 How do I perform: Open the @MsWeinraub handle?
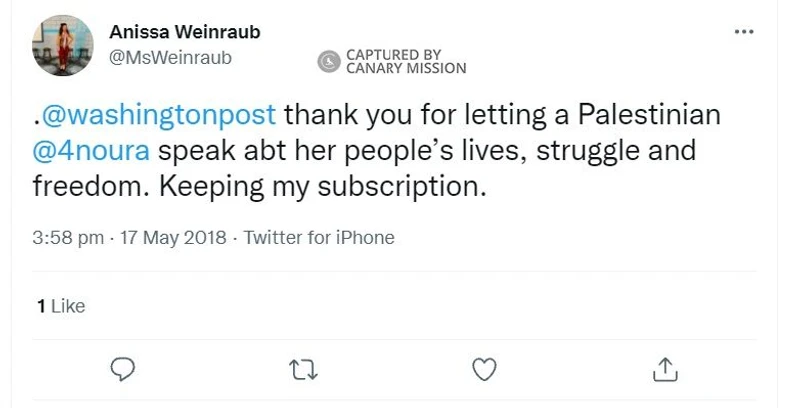click(169, 57)
